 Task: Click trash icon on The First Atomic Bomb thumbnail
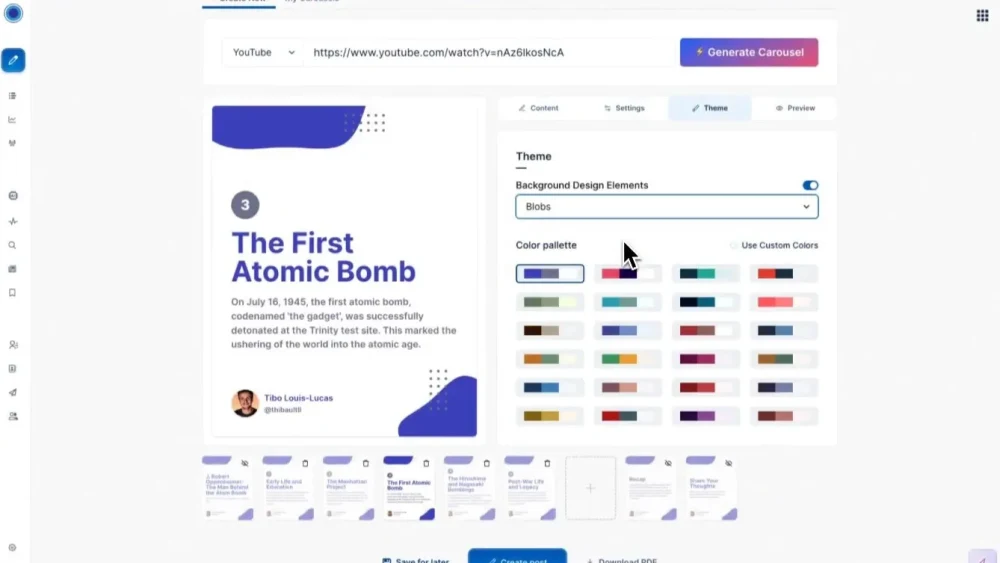(426, 464)
